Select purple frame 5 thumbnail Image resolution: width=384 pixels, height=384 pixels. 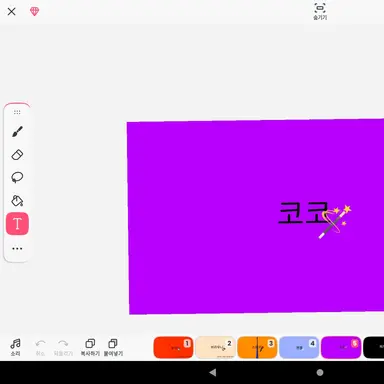(x=341, y=347)
